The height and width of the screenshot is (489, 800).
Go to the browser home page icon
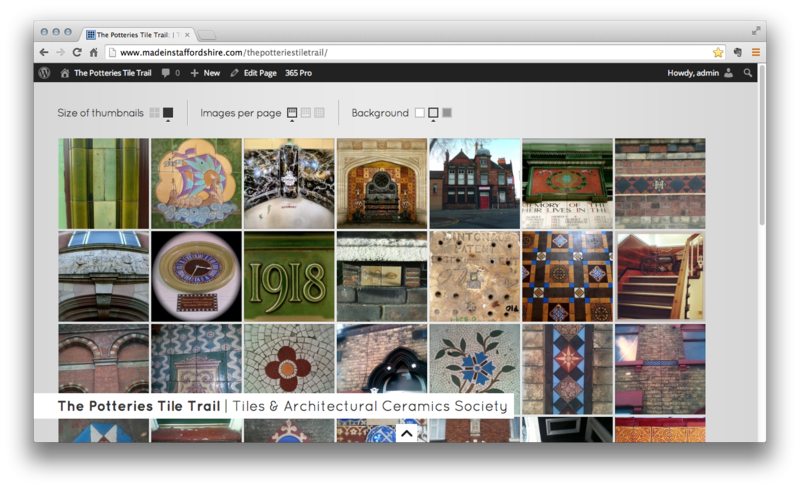coord(93,52)
